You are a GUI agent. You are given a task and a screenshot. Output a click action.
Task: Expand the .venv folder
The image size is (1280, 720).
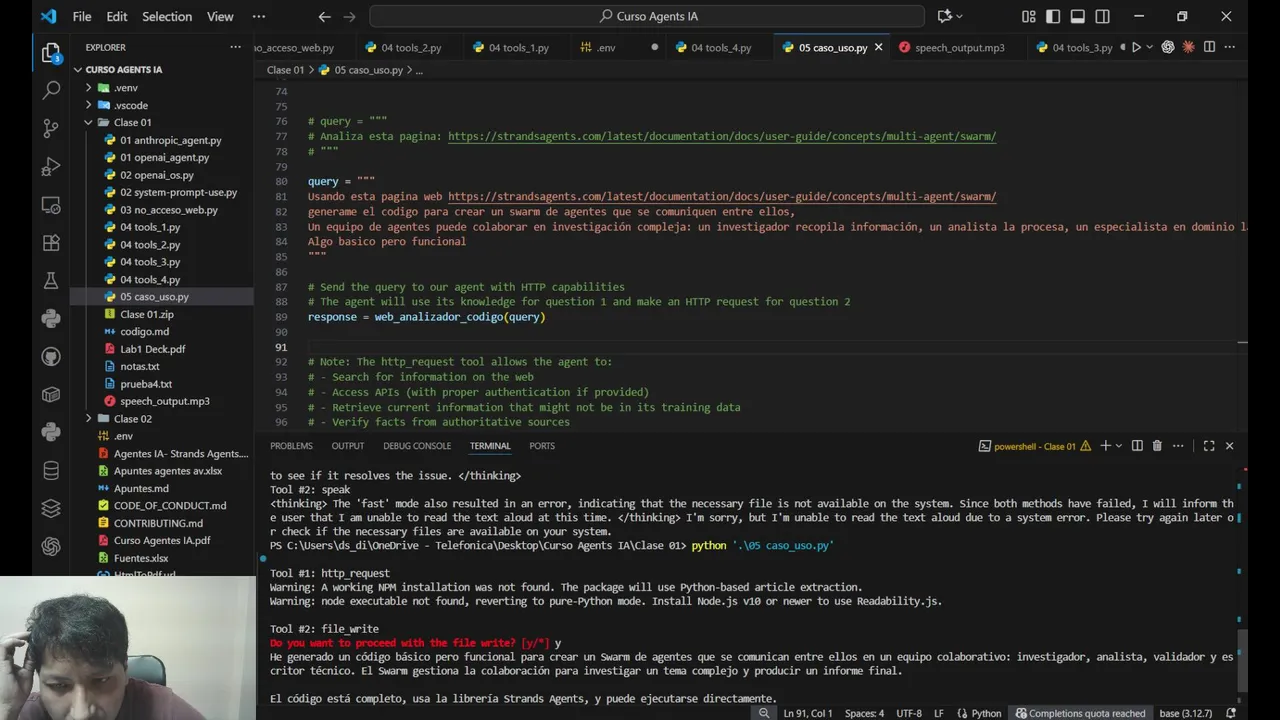(126, 88)
